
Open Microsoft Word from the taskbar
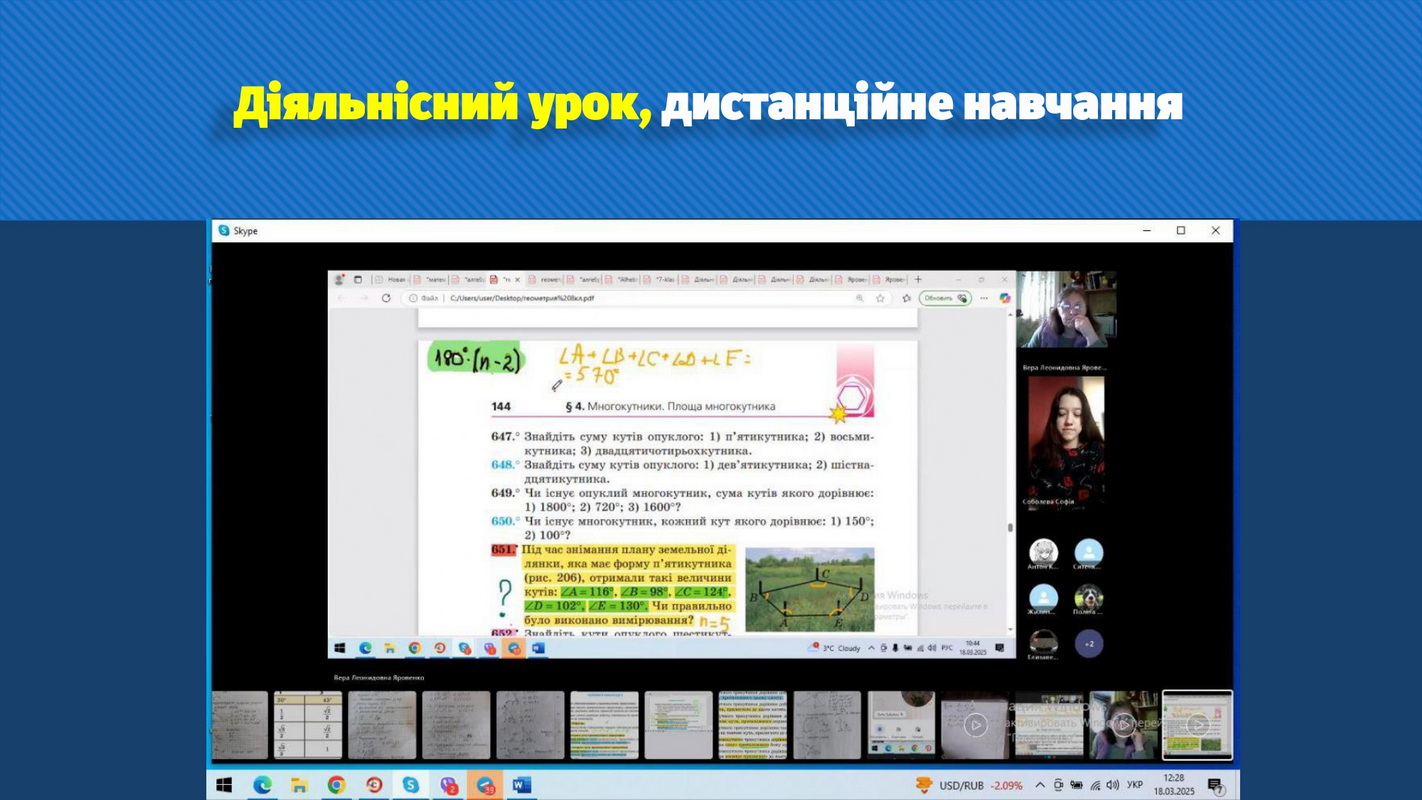[522, 785]
